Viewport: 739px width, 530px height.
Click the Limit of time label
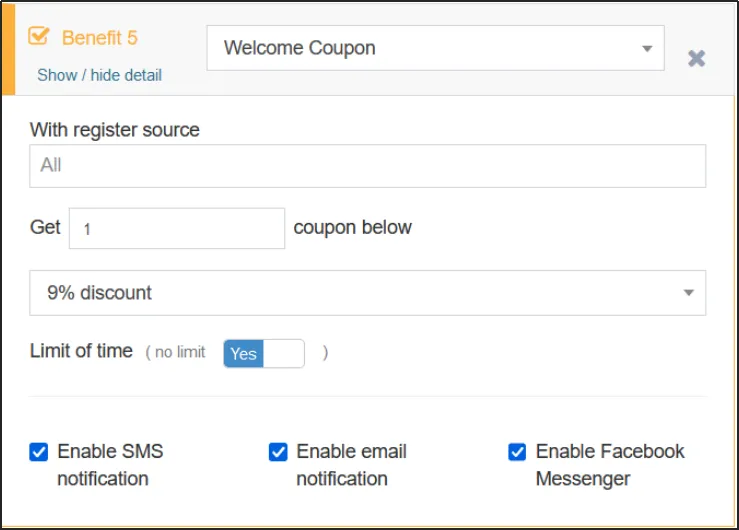click(81, 351)
